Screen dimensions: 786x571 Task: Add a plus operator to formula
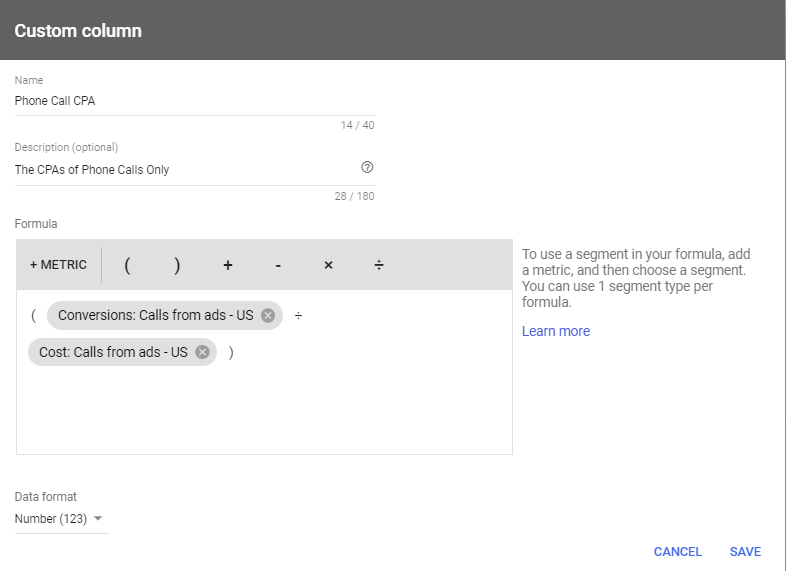228,265
